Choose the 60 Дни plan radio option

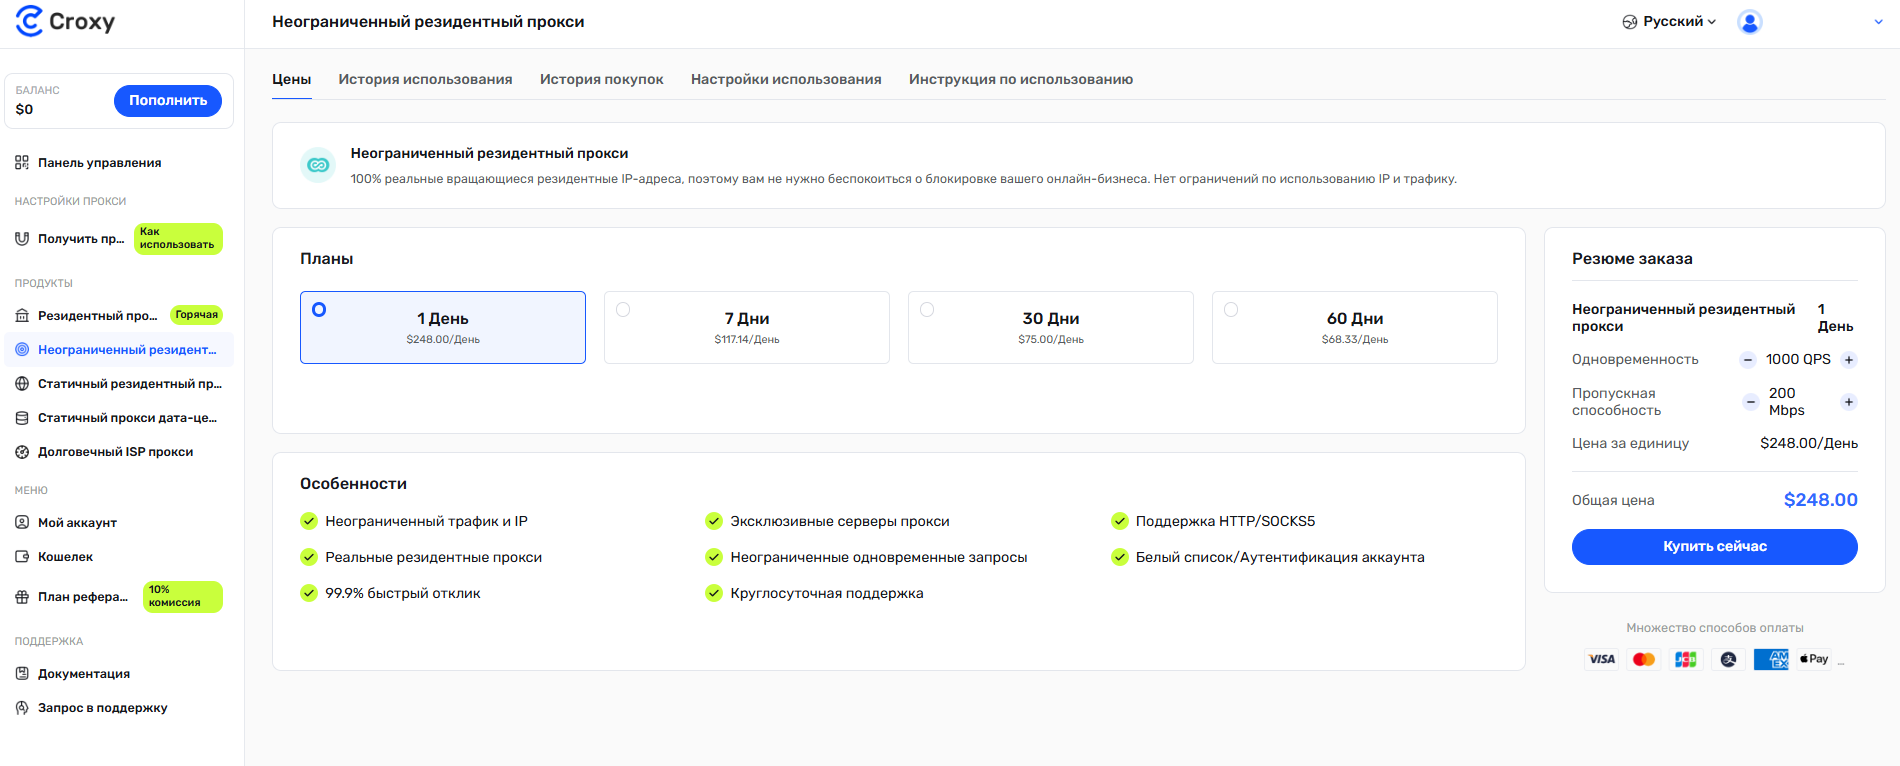pos(1231,310)
